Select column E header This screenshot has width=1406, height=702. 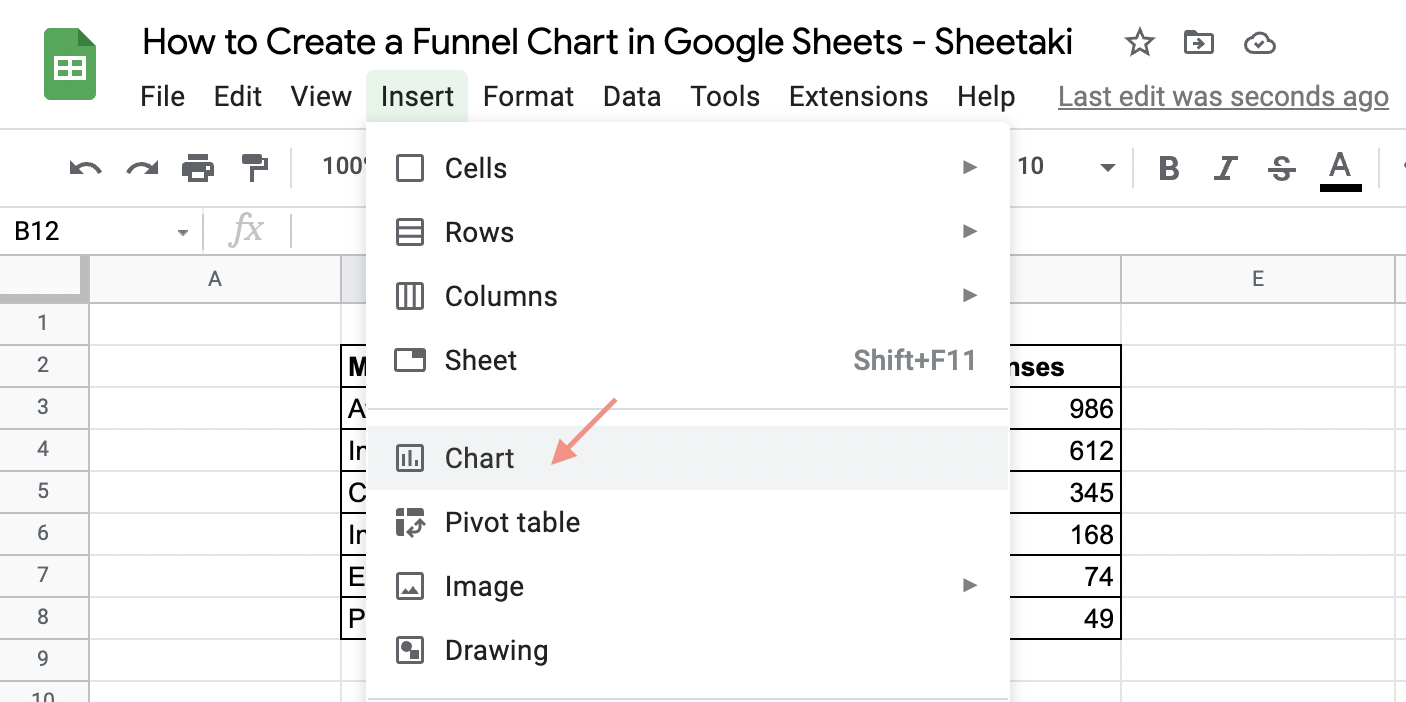pos(1257,280)
